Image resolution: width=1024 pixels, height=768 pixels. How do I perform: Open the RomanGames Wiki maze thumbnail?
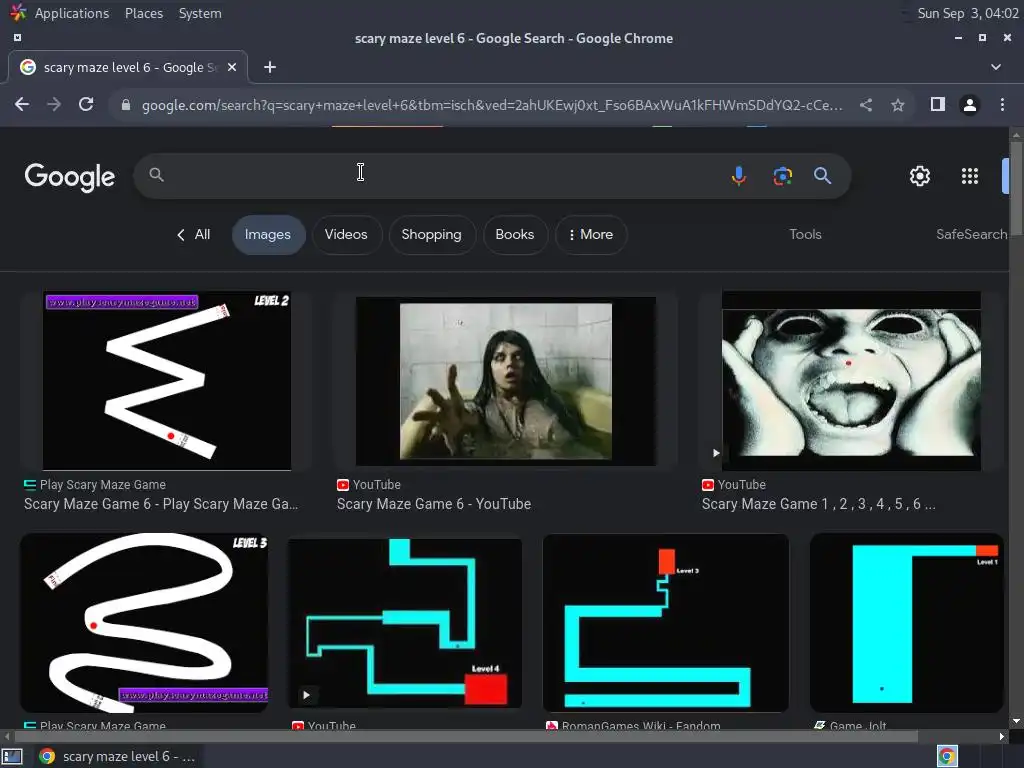[x=665, y=622]
